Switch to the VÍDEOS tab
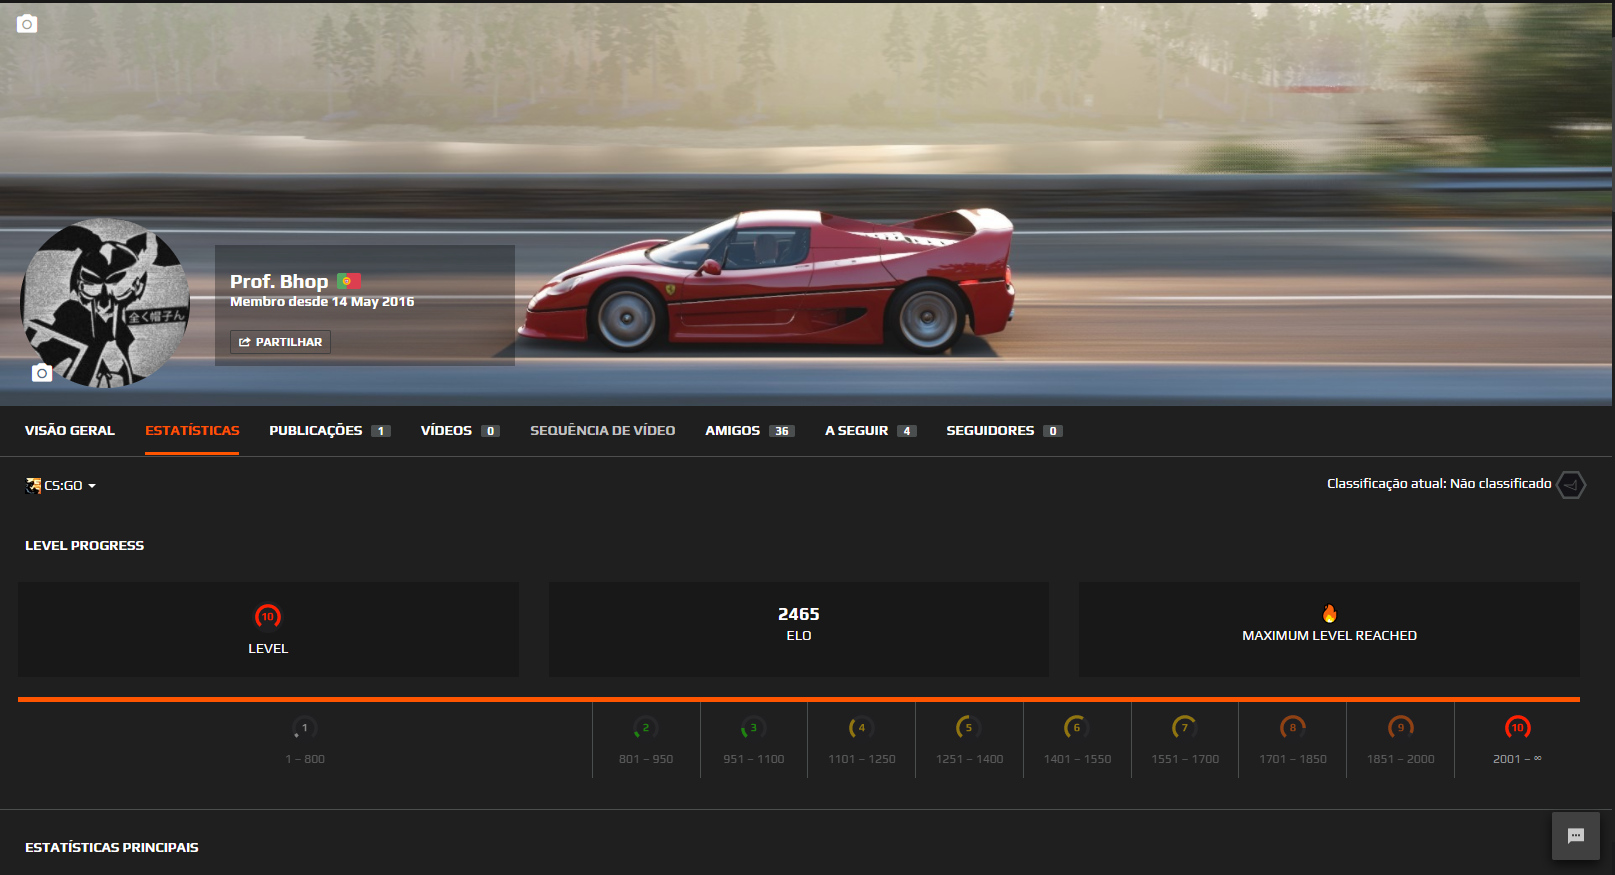 (460, 431)
